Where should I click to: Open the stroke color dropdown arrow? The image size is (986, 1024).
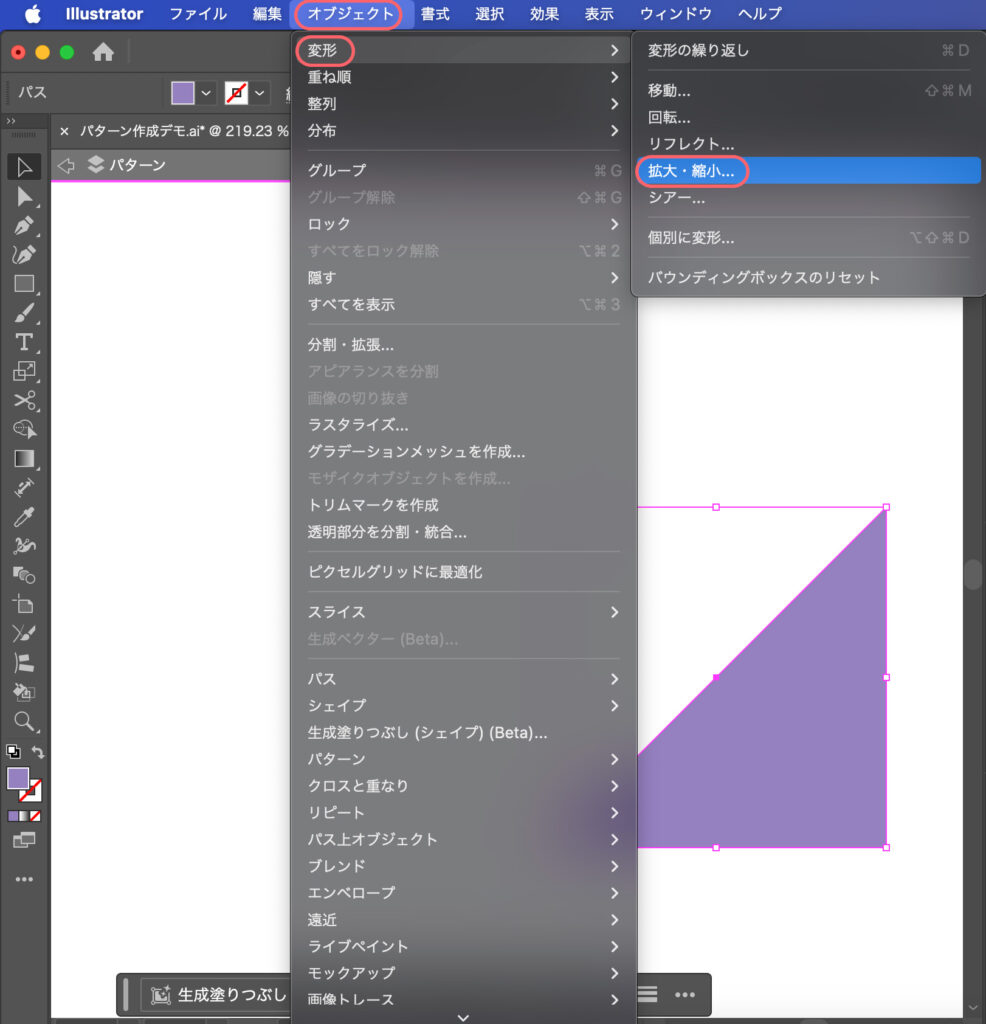click(x=260, y=93)
